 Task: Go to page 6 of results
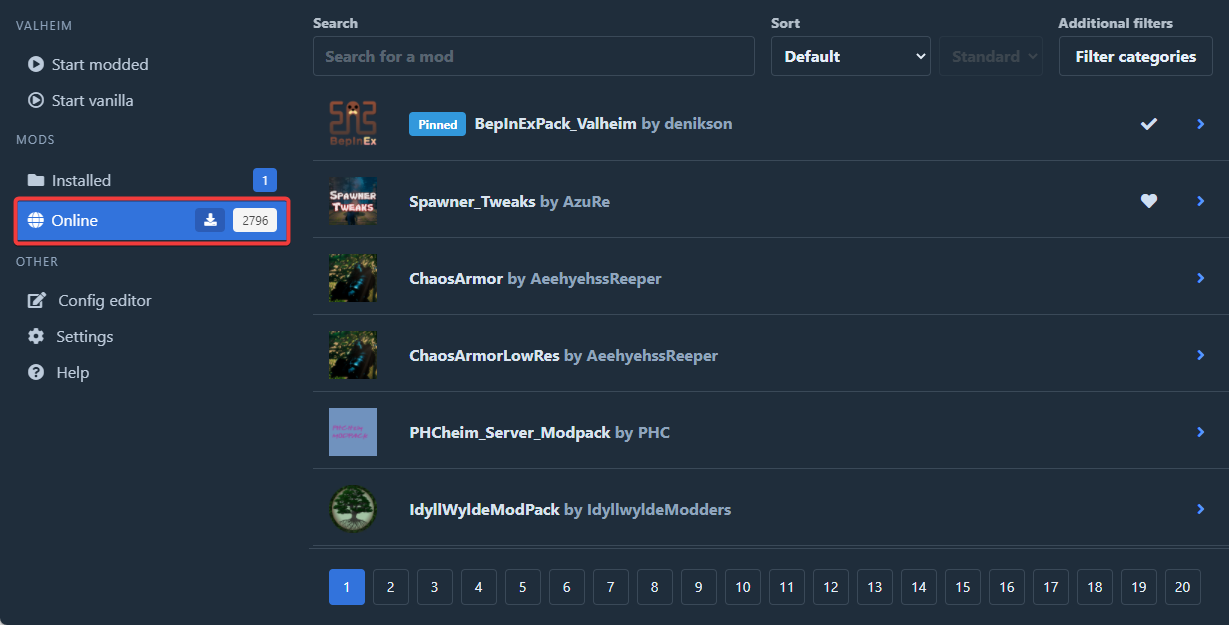pos(567,587)
